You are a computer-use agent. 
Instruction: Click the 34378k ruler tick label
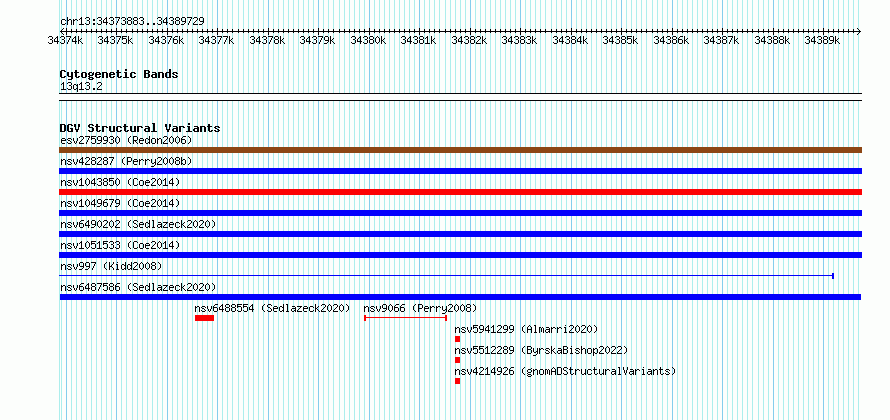267,40
